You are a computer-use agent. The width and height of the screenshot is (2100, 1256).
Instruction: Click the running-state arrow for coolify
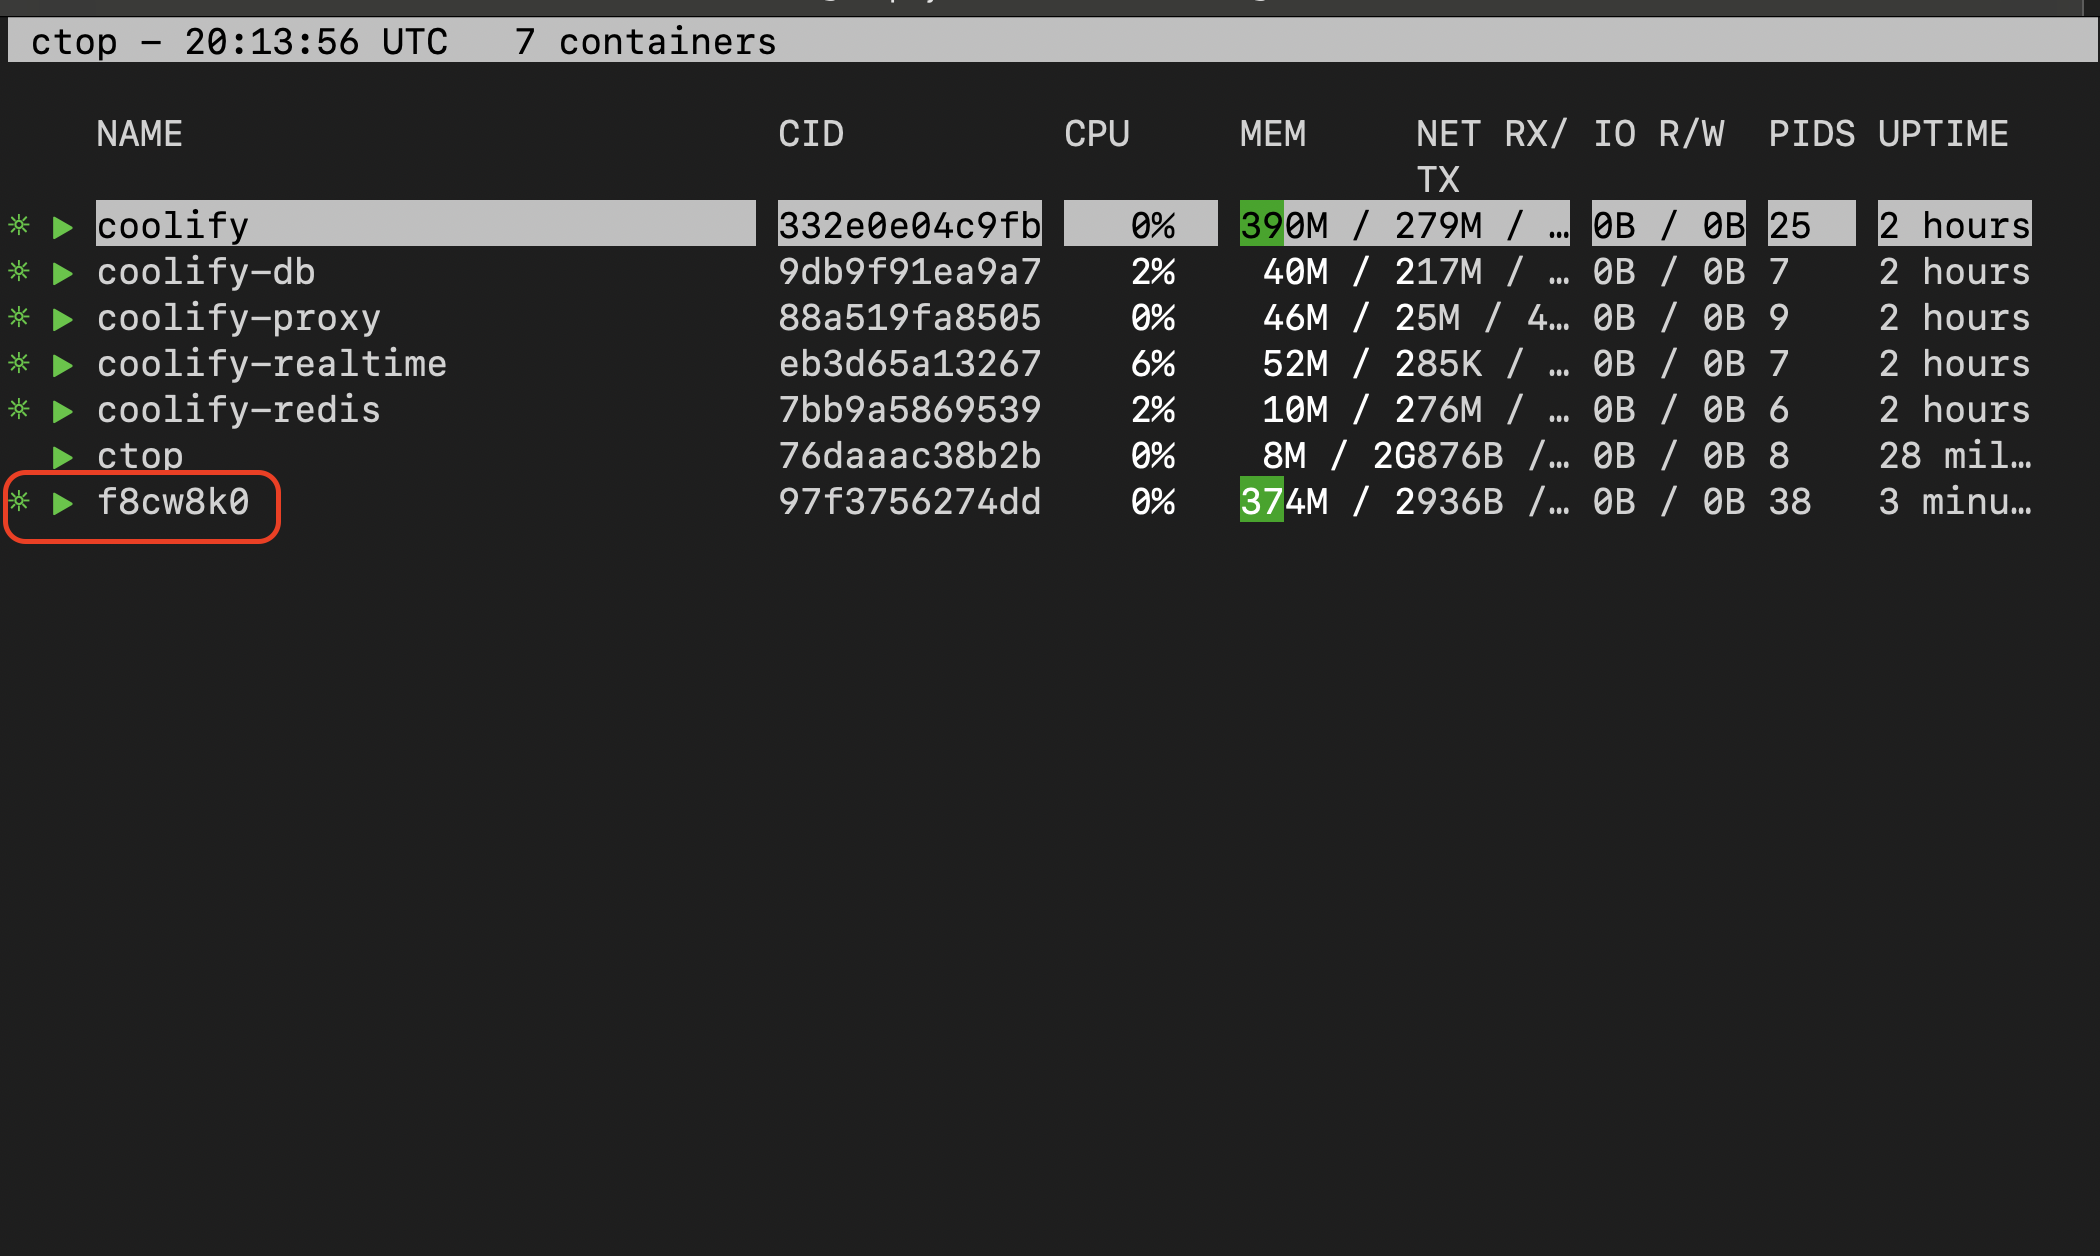click(63, 227)
